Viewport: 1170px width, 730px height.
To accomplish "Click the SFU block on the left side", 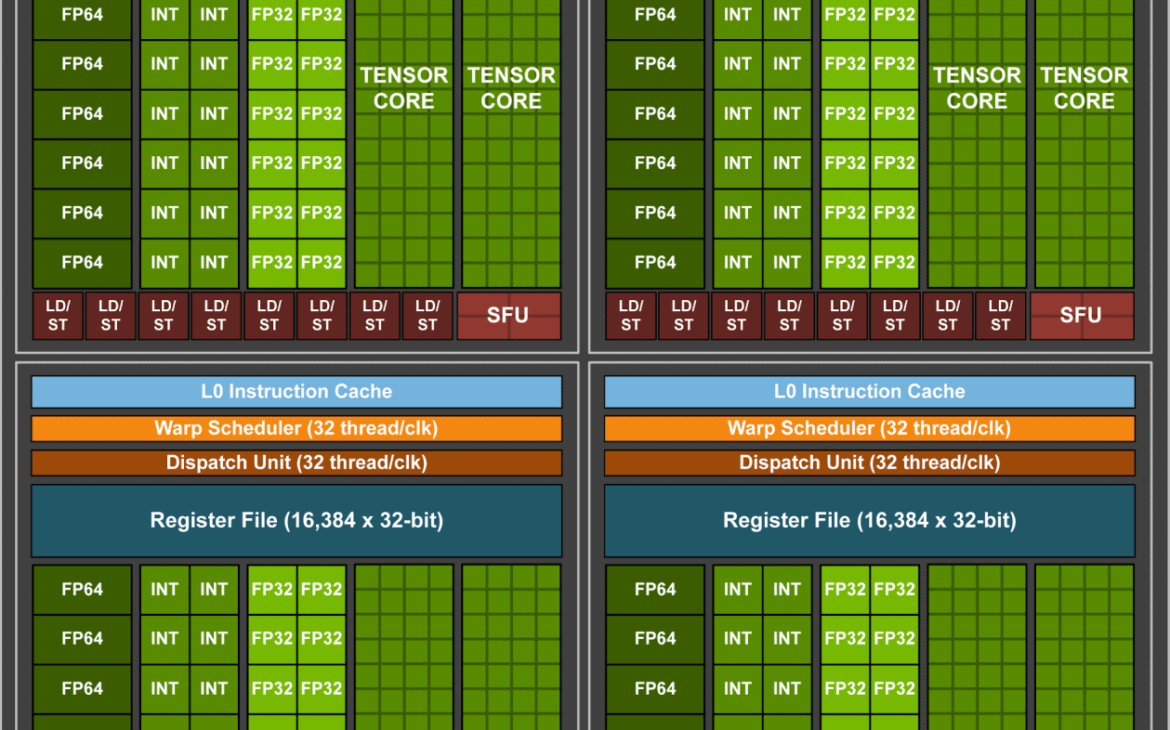I will point(508,316).
